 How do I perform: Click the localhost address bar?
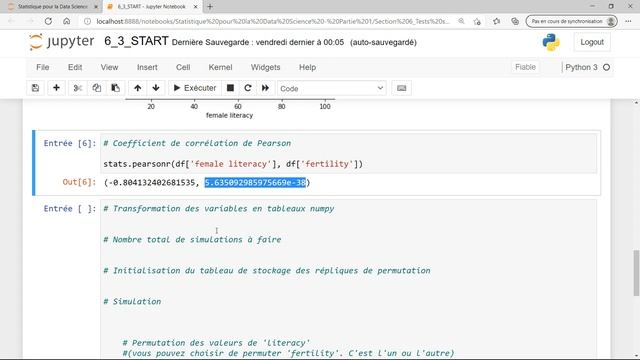273,21
